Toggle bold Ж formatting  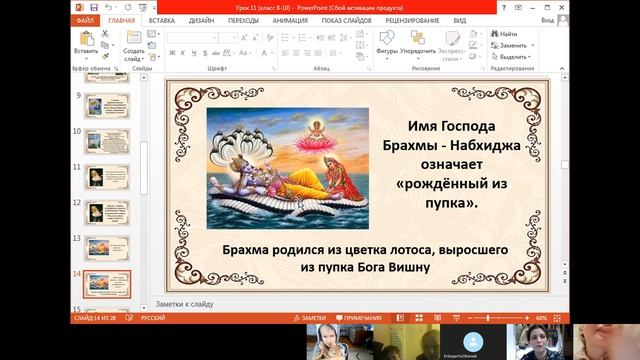click(172, 53)
